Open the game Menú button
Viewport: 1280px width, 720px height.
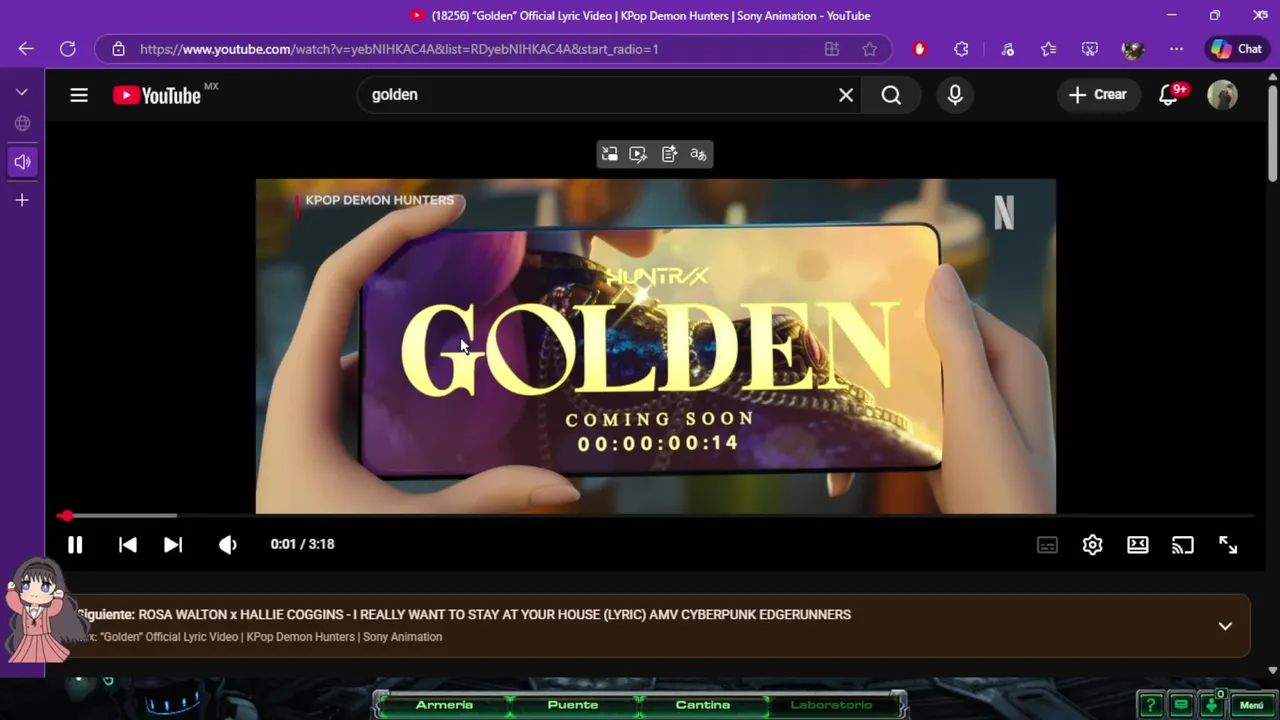click(1252, 705)
